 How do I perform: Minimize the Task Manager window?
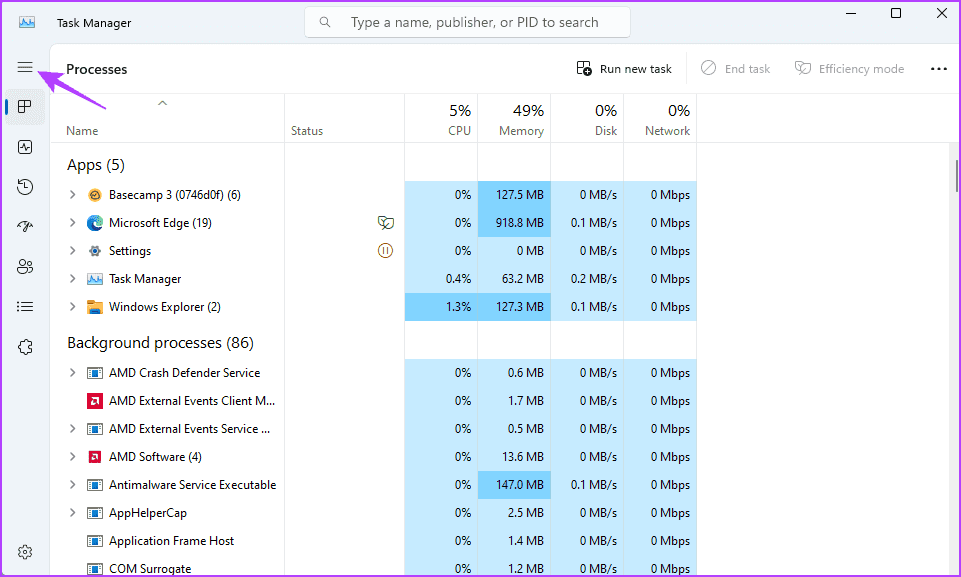[x=851, y=13]
